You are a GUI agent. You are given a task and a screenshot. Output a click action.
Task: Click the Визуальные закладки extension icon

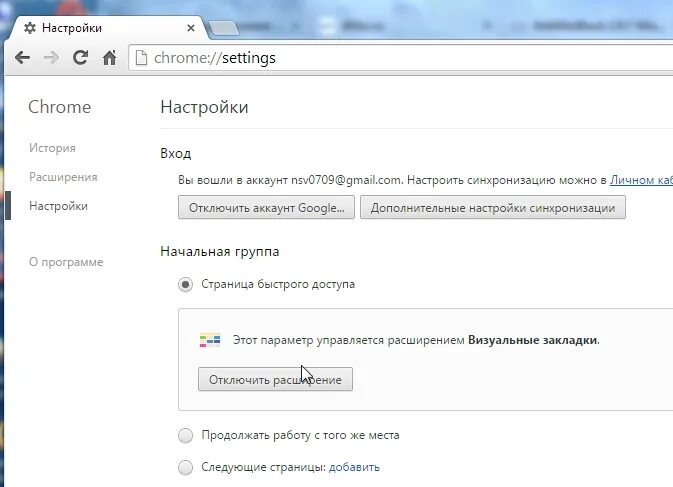tap(210, 340)
